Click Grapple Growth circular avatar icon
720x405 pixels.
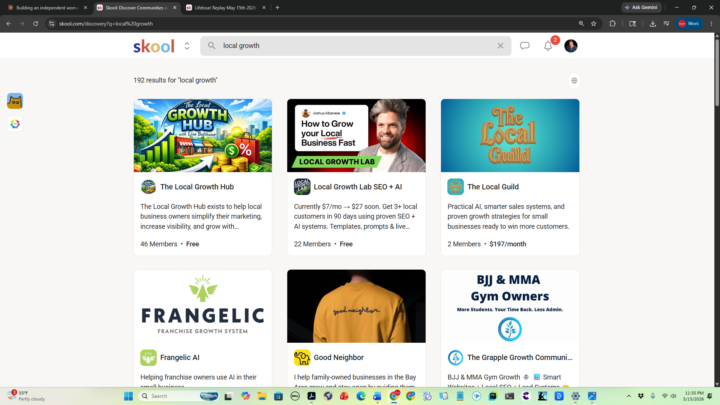tap(456, 357)
